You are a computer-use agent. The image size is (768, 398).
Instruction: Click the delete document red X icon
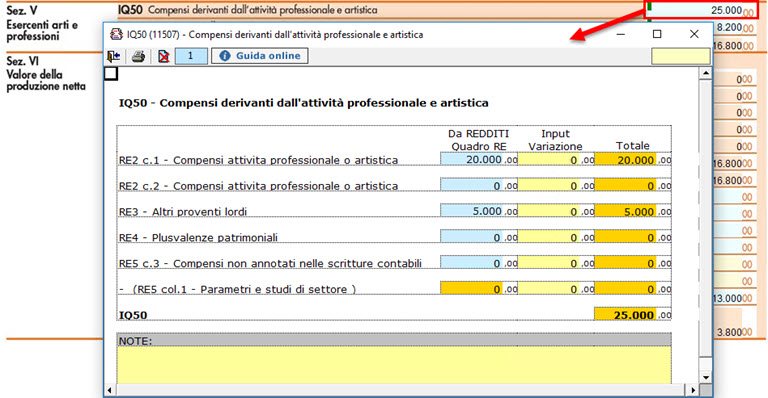pos(164,56)
